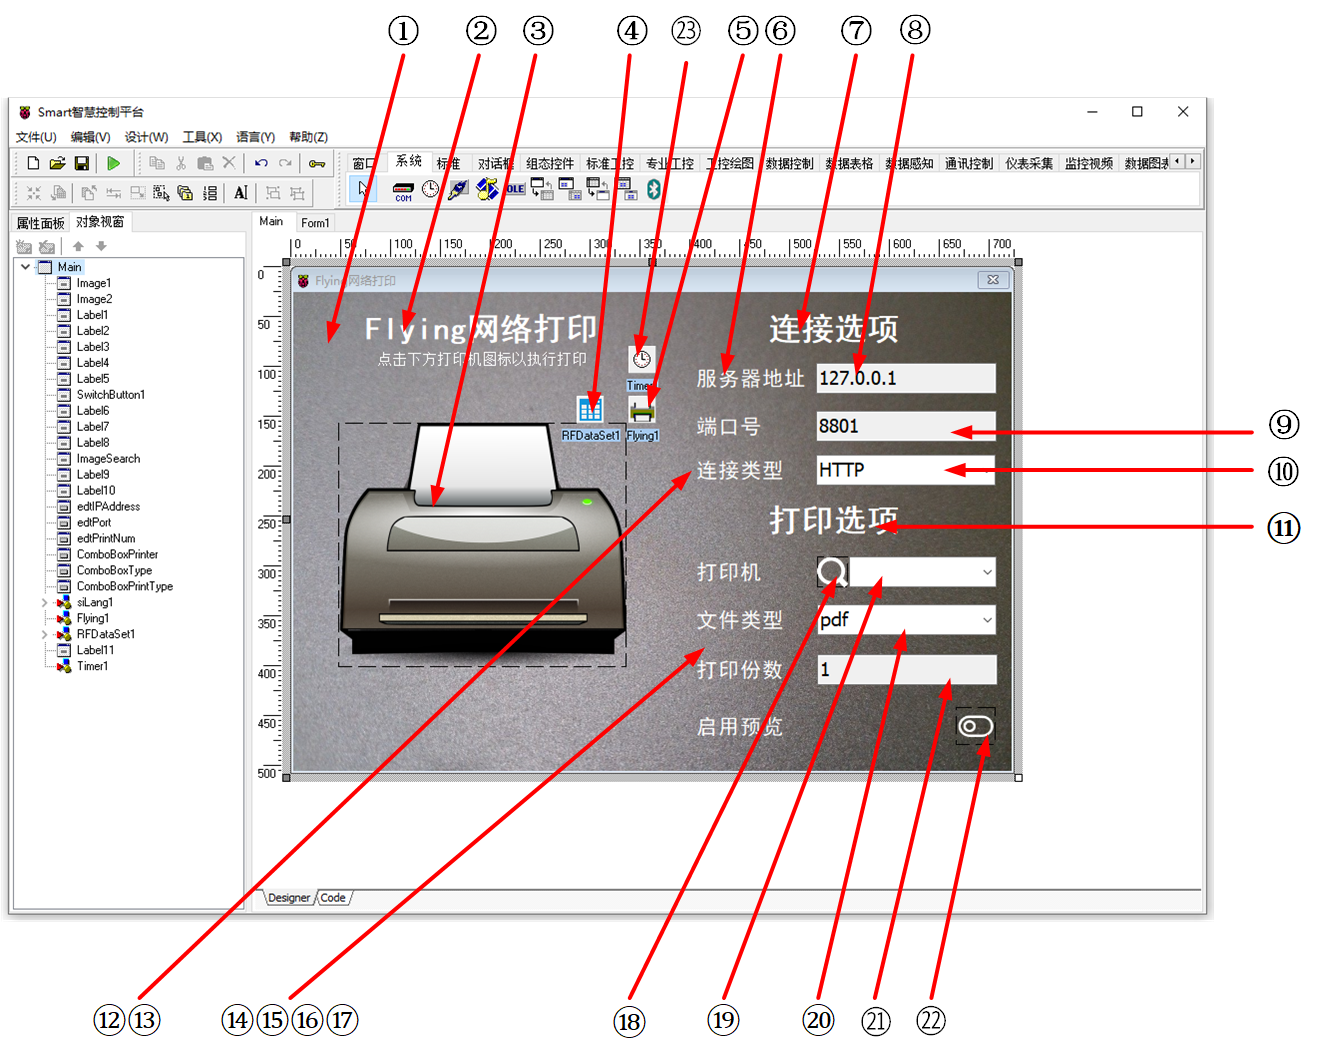The height and width of the screenshot is (1059, 1317).
Task: Create a new file with the blank page icon
Action: pyautogui.click(x=33, y=163)
